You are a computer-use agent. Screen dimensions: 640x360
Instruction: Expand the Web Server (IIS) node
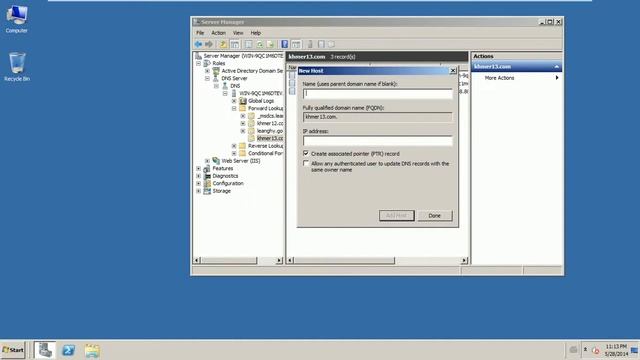(x=207, y=161)
